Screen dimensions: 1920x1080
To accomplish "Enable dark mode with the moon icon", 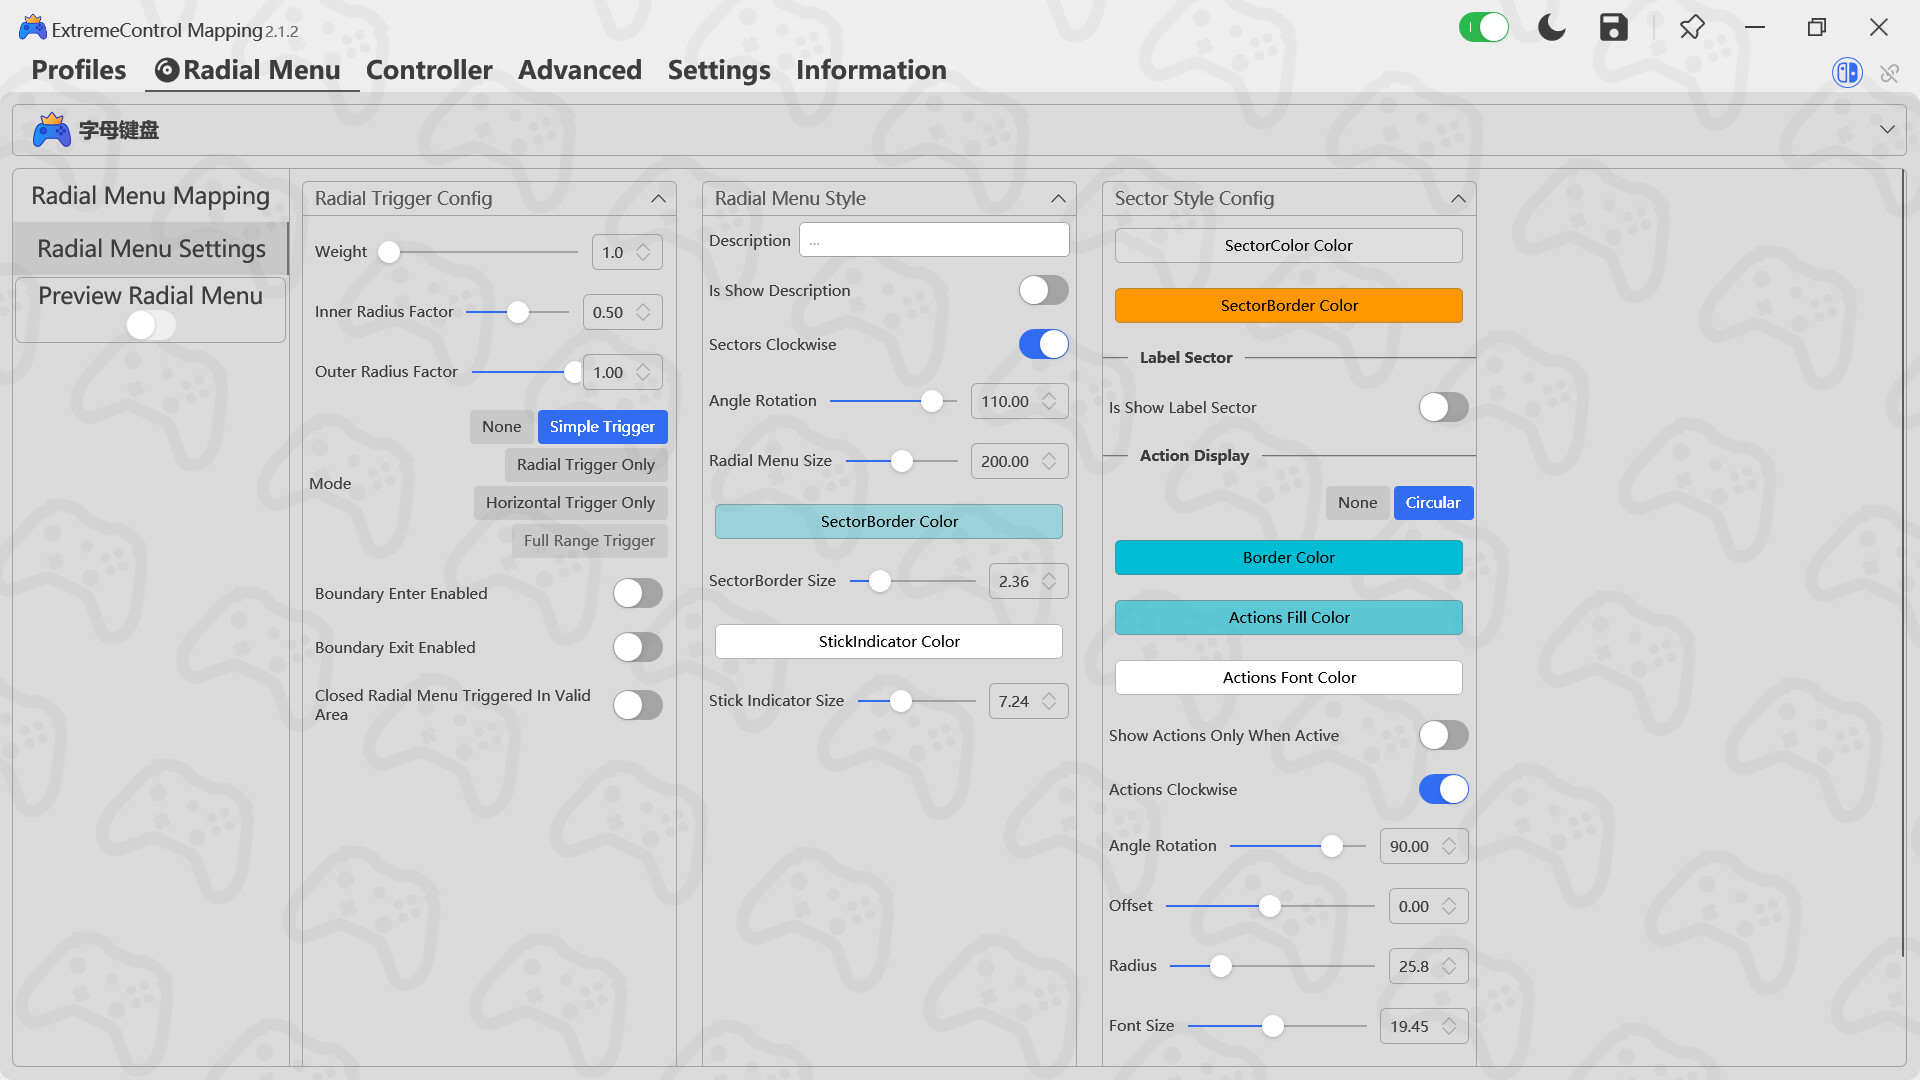I will (1550, 27).
